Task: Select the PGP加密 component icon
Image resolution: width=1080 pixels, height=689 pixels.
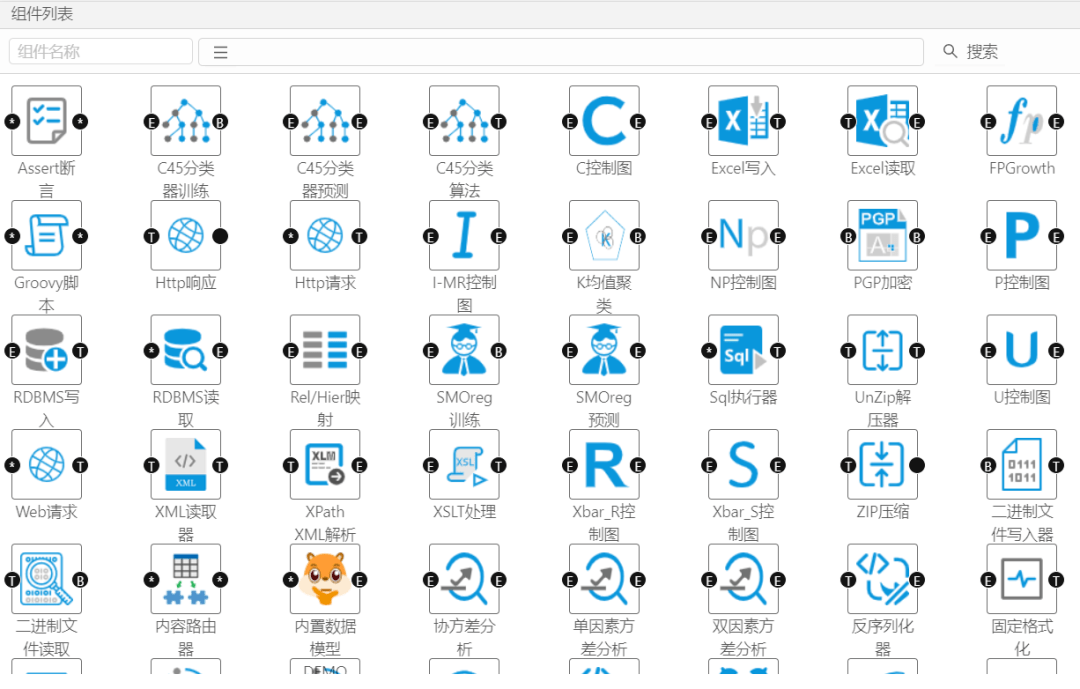Action: click(x=882, y=236)
